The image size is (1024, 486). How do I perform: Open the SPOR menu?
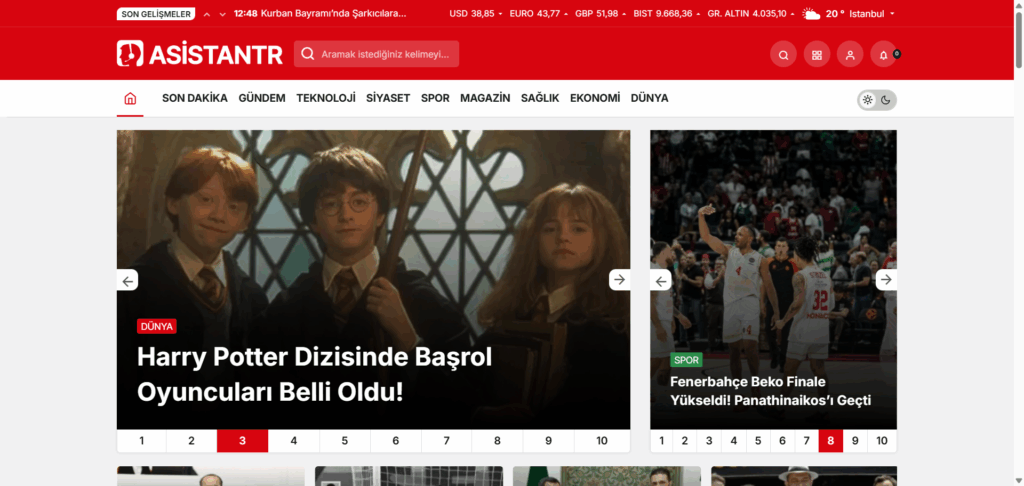[435, 98]
